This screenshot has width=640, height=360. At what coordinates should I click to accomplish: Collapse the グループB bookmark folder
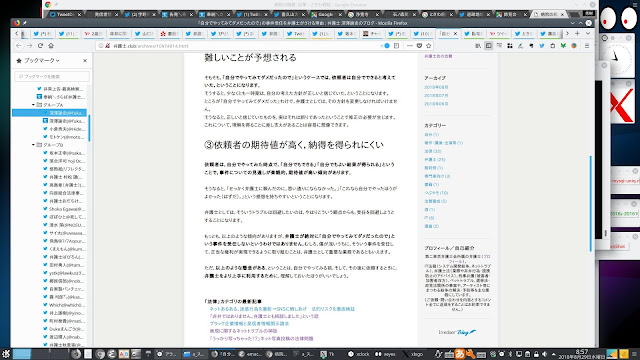coord(33,145)
